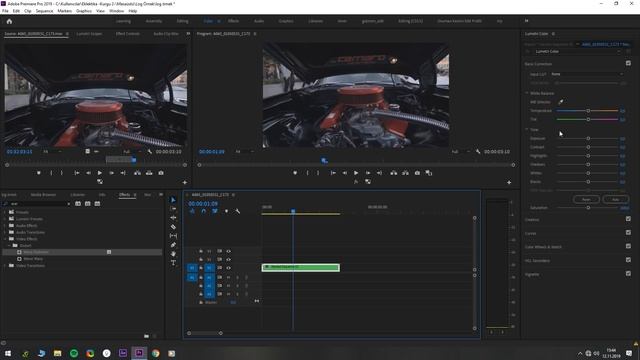
Task: Play the Program monitor
Action: [356, 173]
